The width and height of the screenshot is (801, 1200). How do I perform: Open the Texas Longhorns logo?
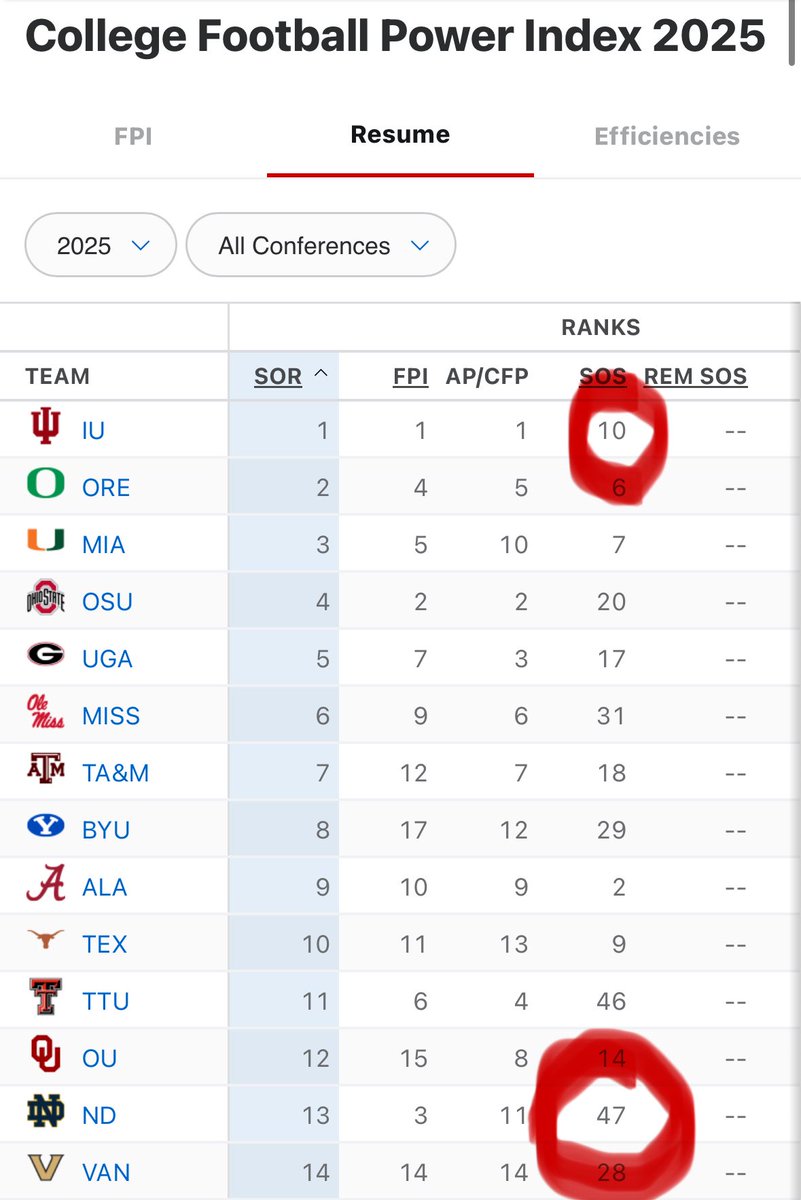pos(45,940)
